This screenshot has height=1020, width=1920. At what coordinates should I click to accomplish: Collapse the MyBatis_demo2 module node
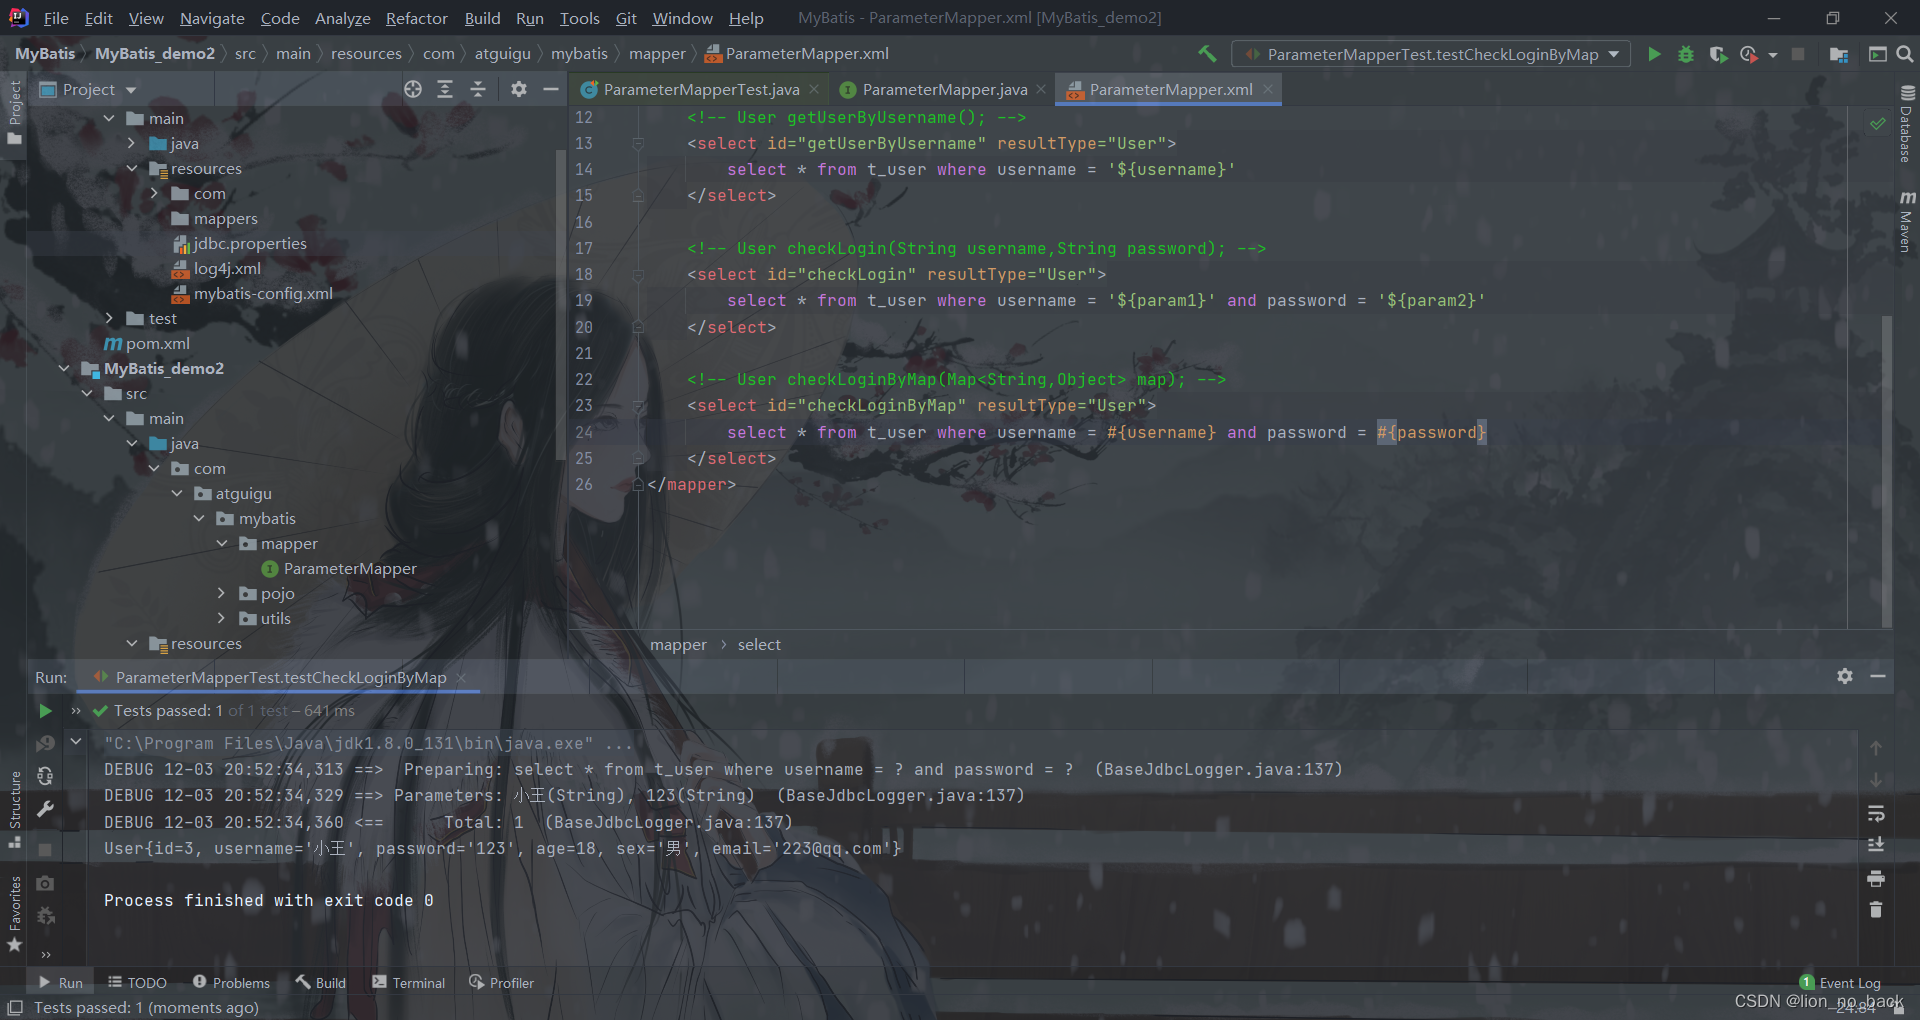64,368
